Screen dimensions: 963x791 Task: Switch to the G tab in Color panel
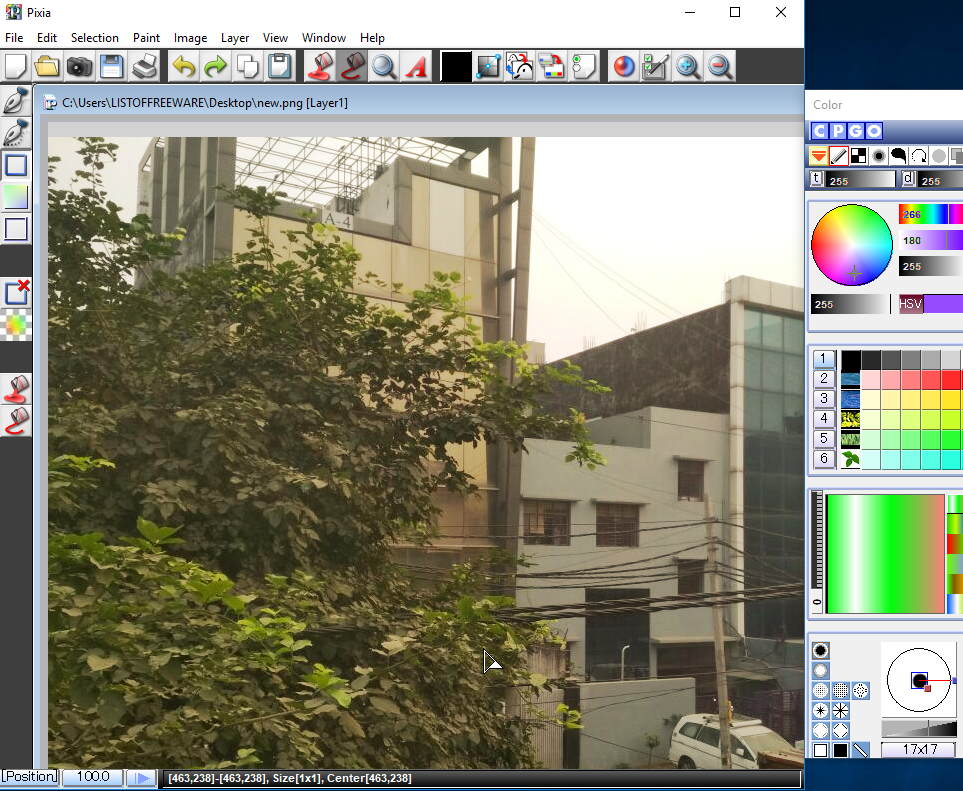point(856,131)
